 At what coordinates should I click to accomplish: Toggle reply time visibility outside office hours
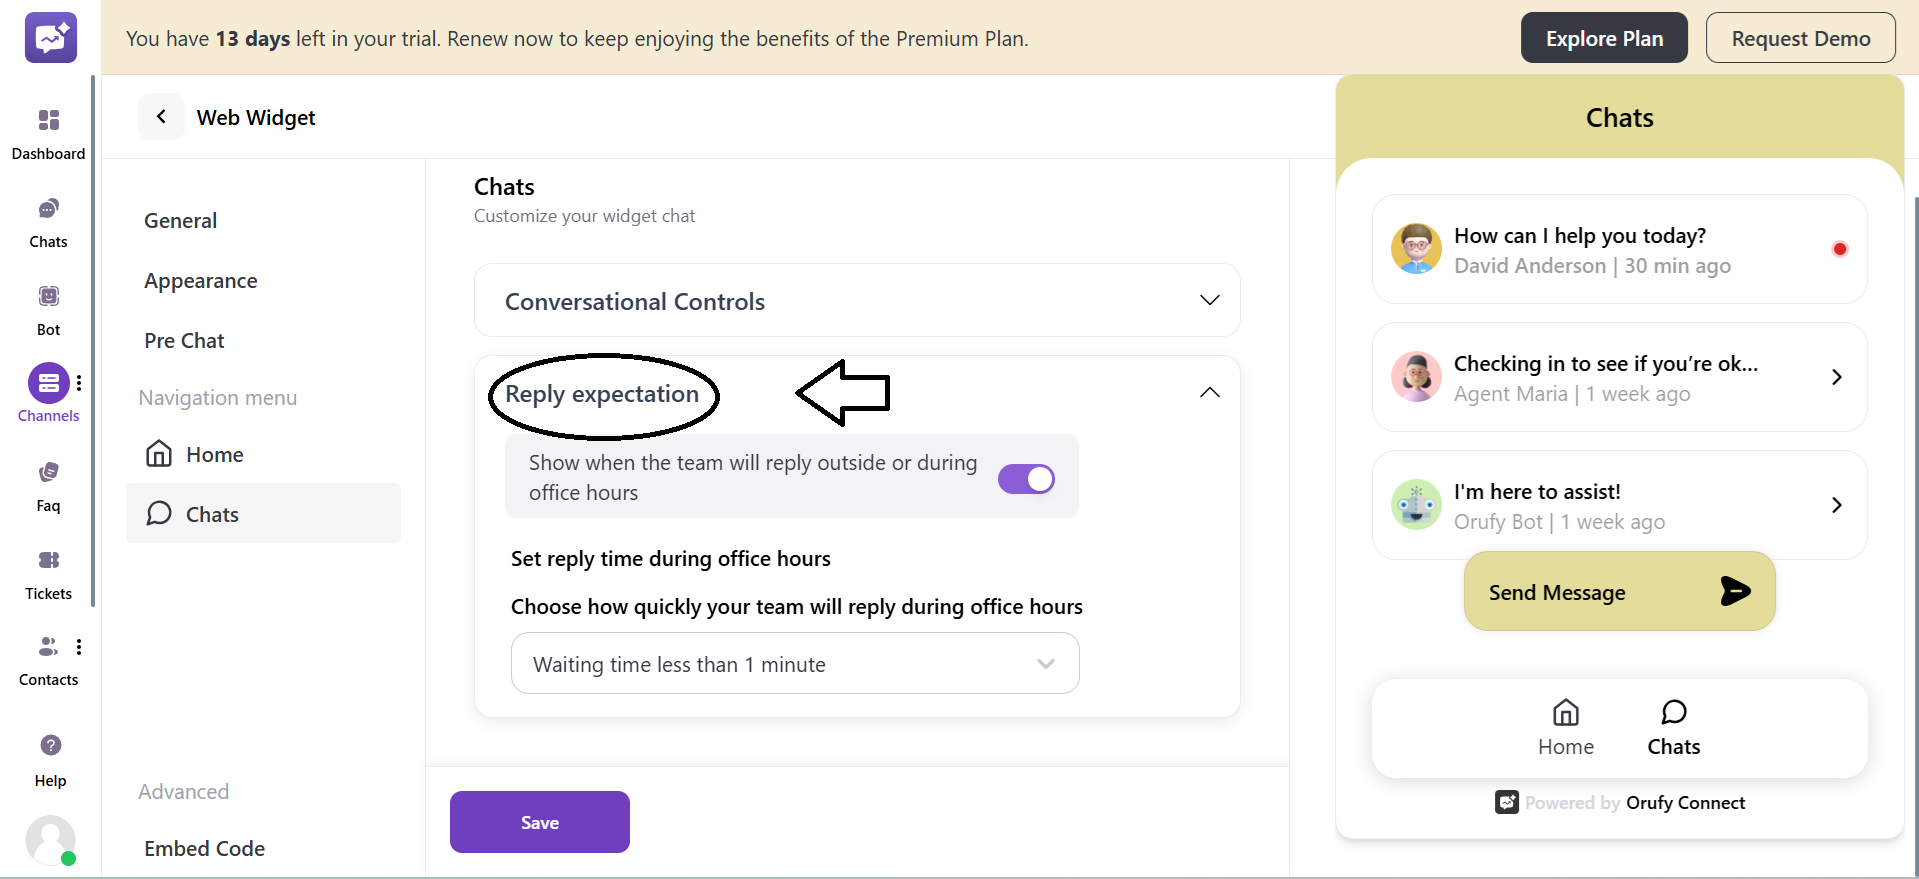point(1026,478)
